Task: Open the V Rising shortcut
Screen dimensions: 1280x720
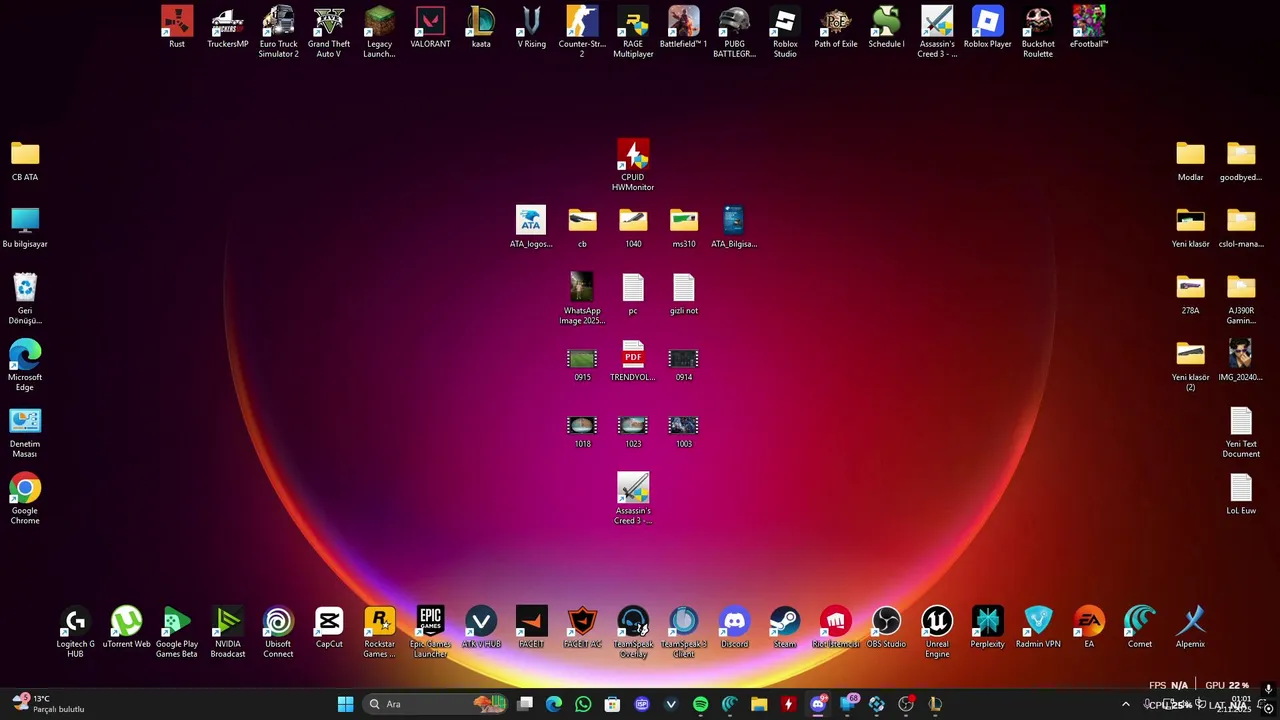Action: 532,27
